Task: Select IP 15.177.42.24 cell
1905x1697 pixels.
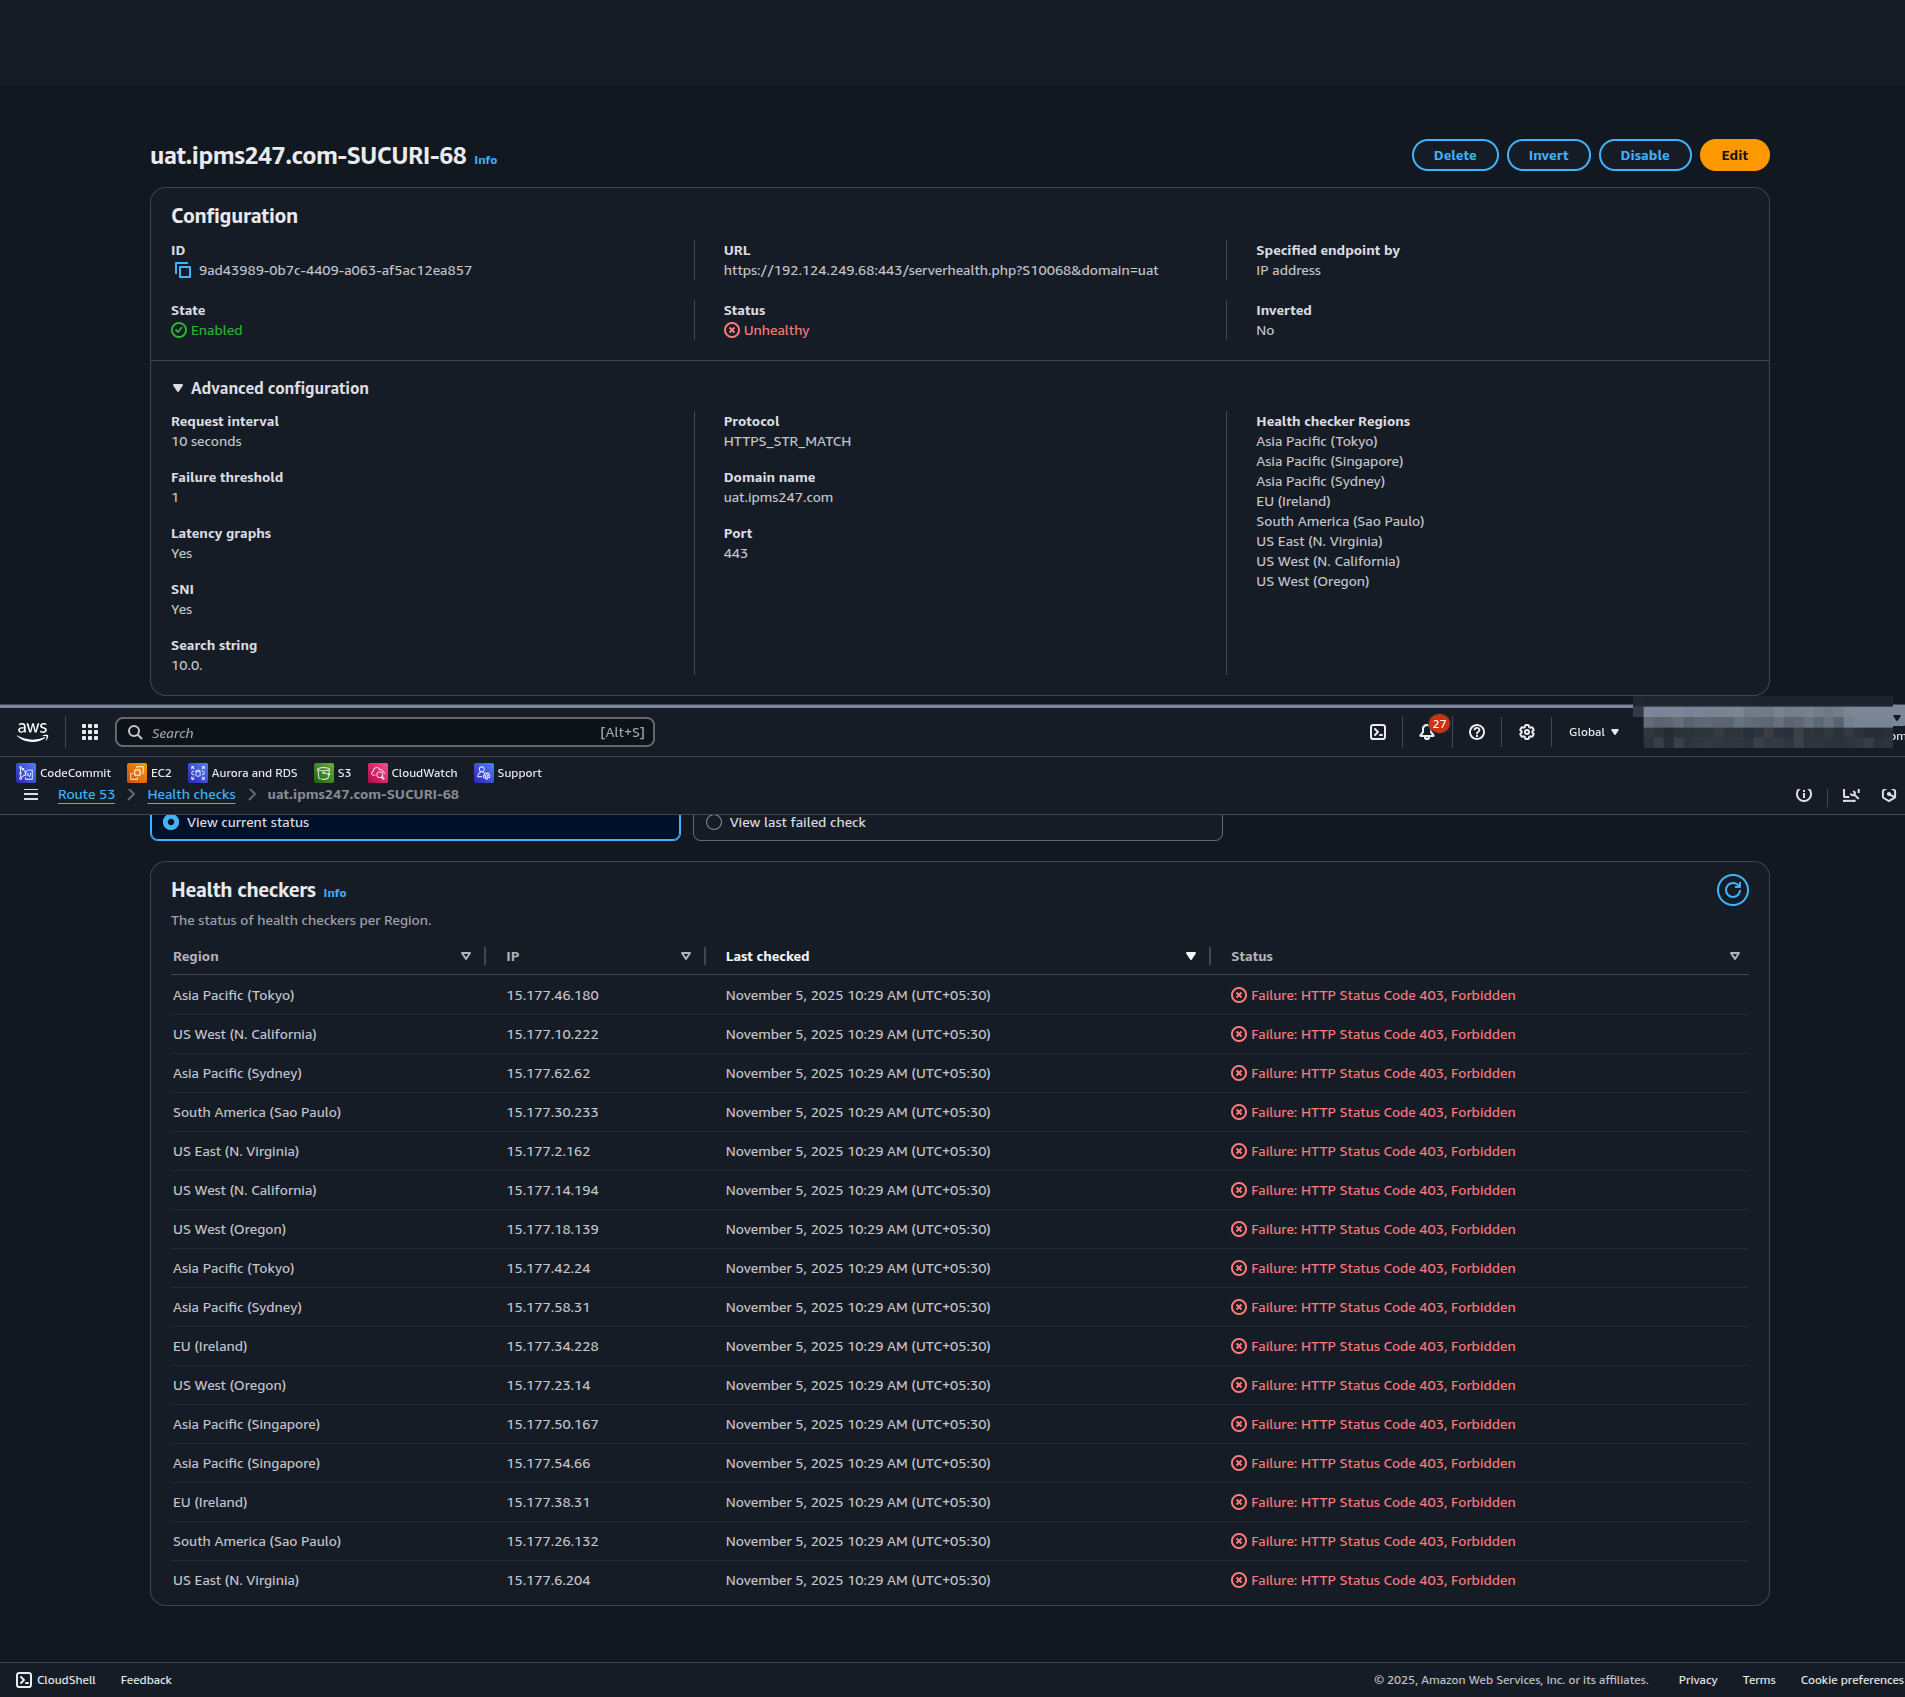Action: [548, 1269]
